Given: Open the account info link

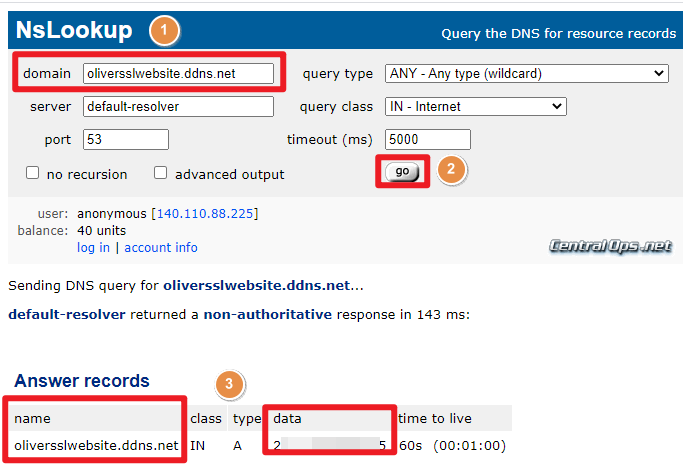Looking at the screenshot, I should [x=161, y=247].
